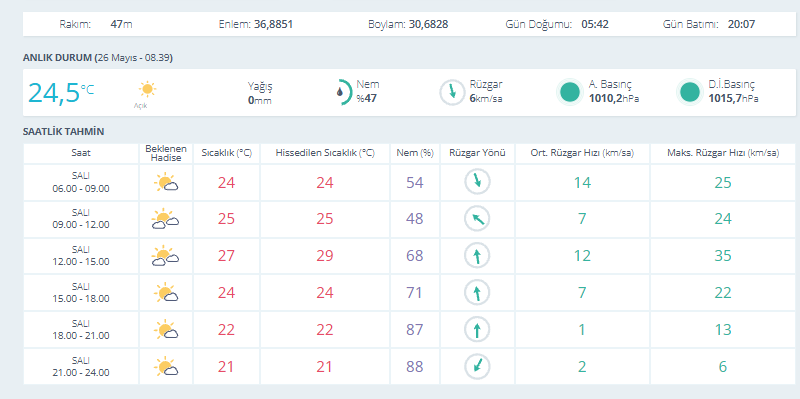Click humidity value 87
This screenshot has height=399, width=800.
[x=415, y=330]
